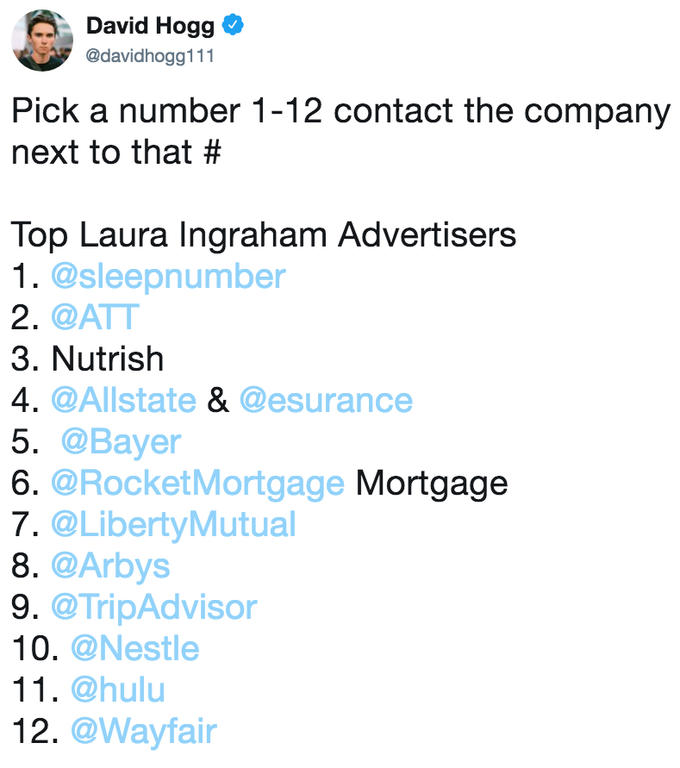The image size is (680, 768).
Task: Open the @Bayer mention link
Action: [121, 442]
